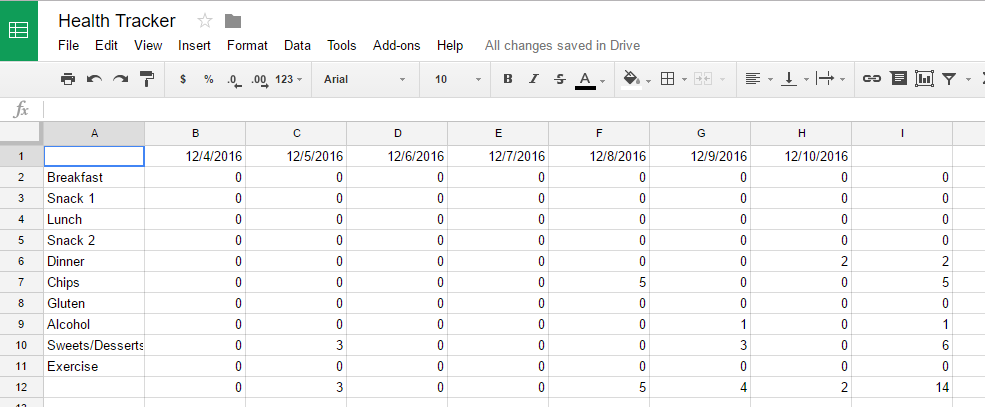This screenshot has height=407, width=985.
Task: Toggle strikethrough formatting
Action: pyautogui.click(x=559, y=79)
